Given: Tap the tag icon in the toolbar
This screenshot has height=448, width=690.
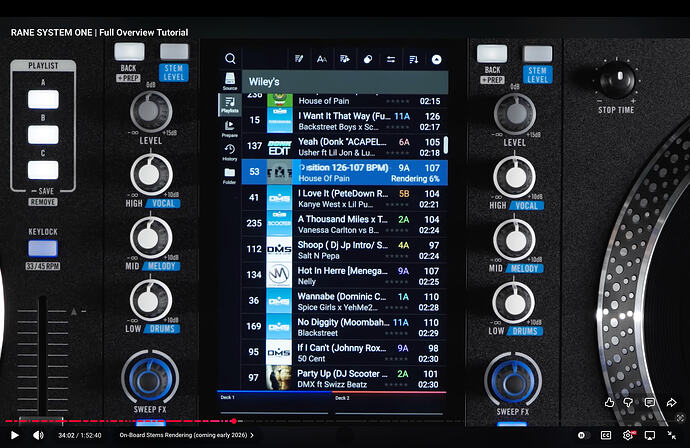Looking at the screenshot, I should coord(368,59).
